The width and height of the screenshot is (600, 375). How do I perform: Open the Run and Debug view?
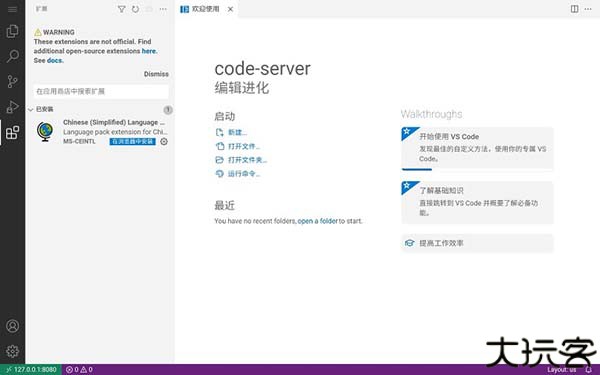click(12, 107)
